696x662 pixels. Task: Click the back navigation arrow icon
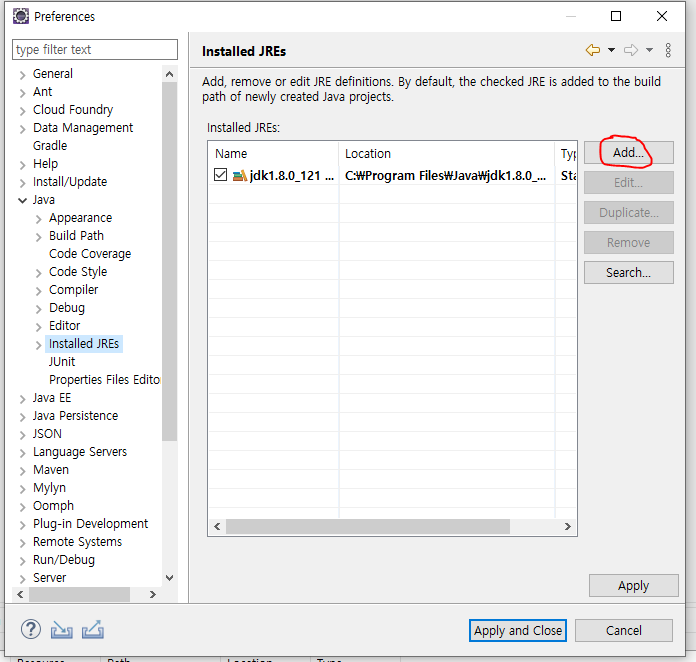point(593,50)
